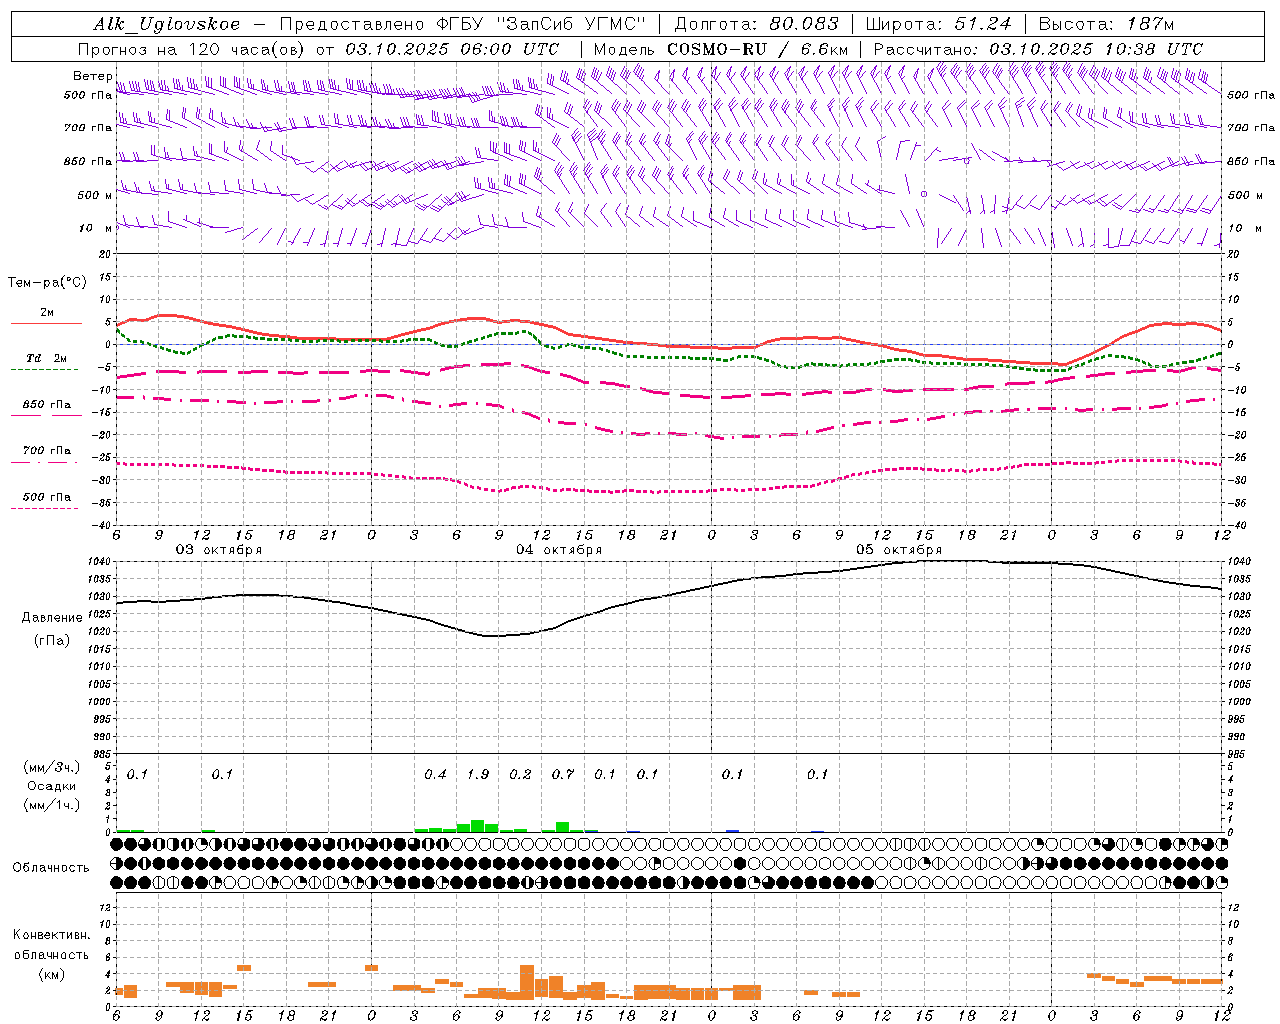
Task: Click the '03 октября' date label
Action: tap(219, 550)
